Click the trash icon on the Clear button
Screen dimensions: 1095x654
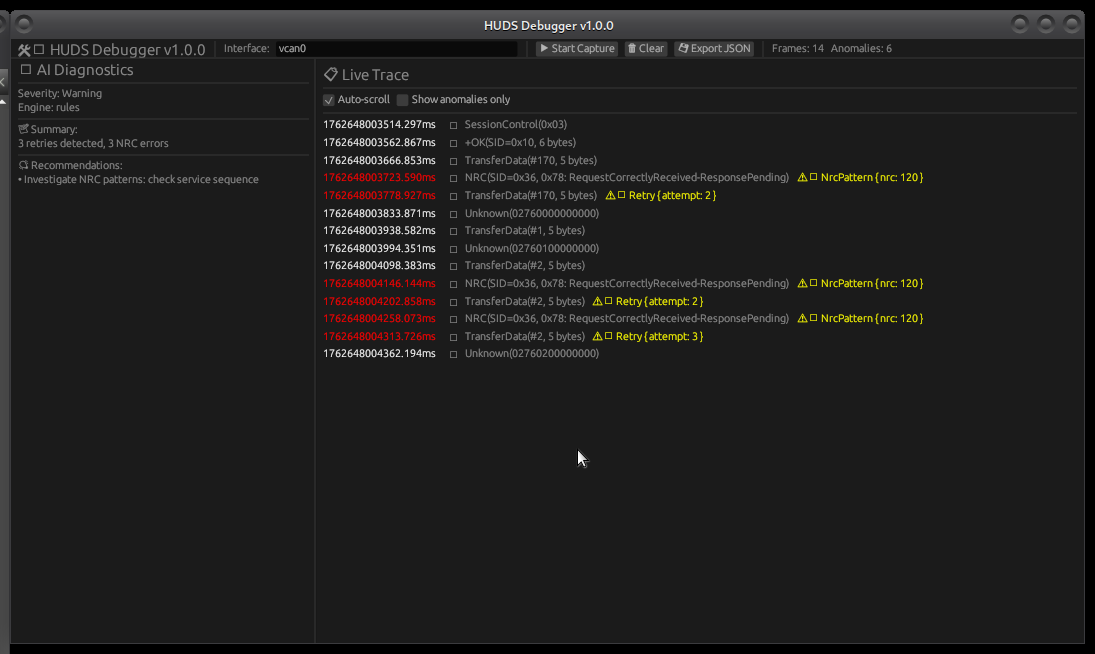click(631, 48)
